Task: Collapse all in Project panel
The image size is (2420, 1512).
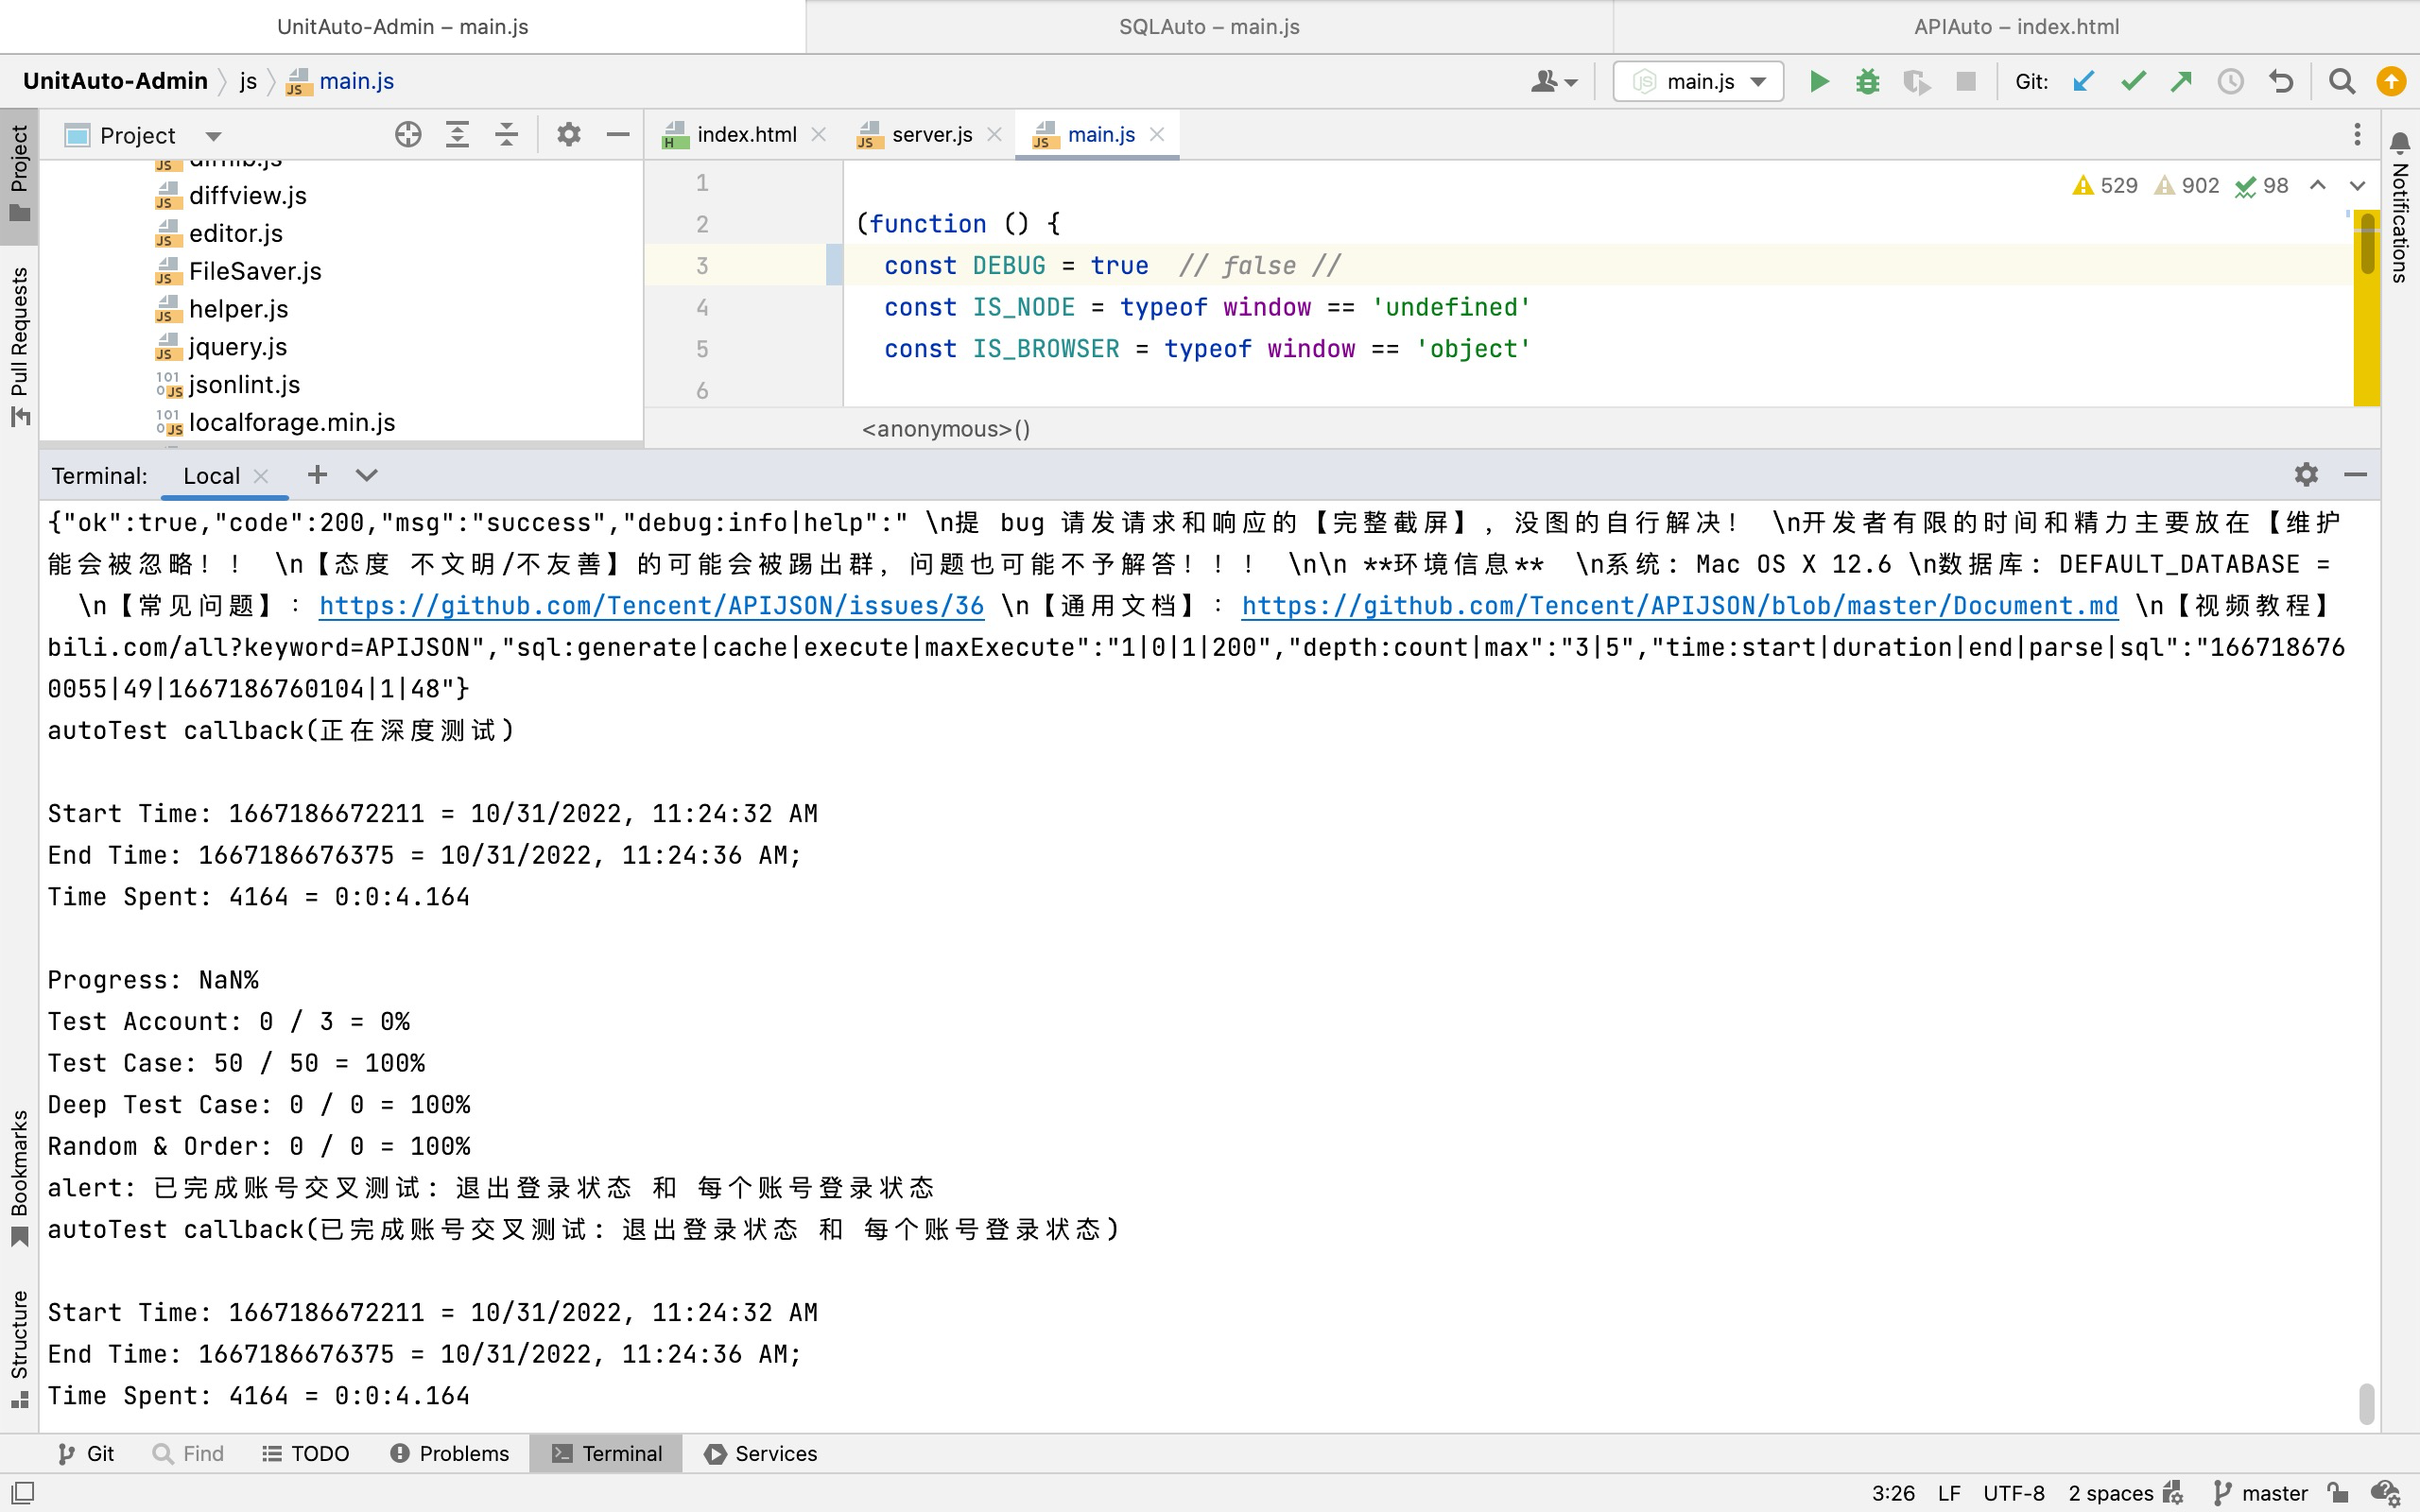Action: coord(507,134)
